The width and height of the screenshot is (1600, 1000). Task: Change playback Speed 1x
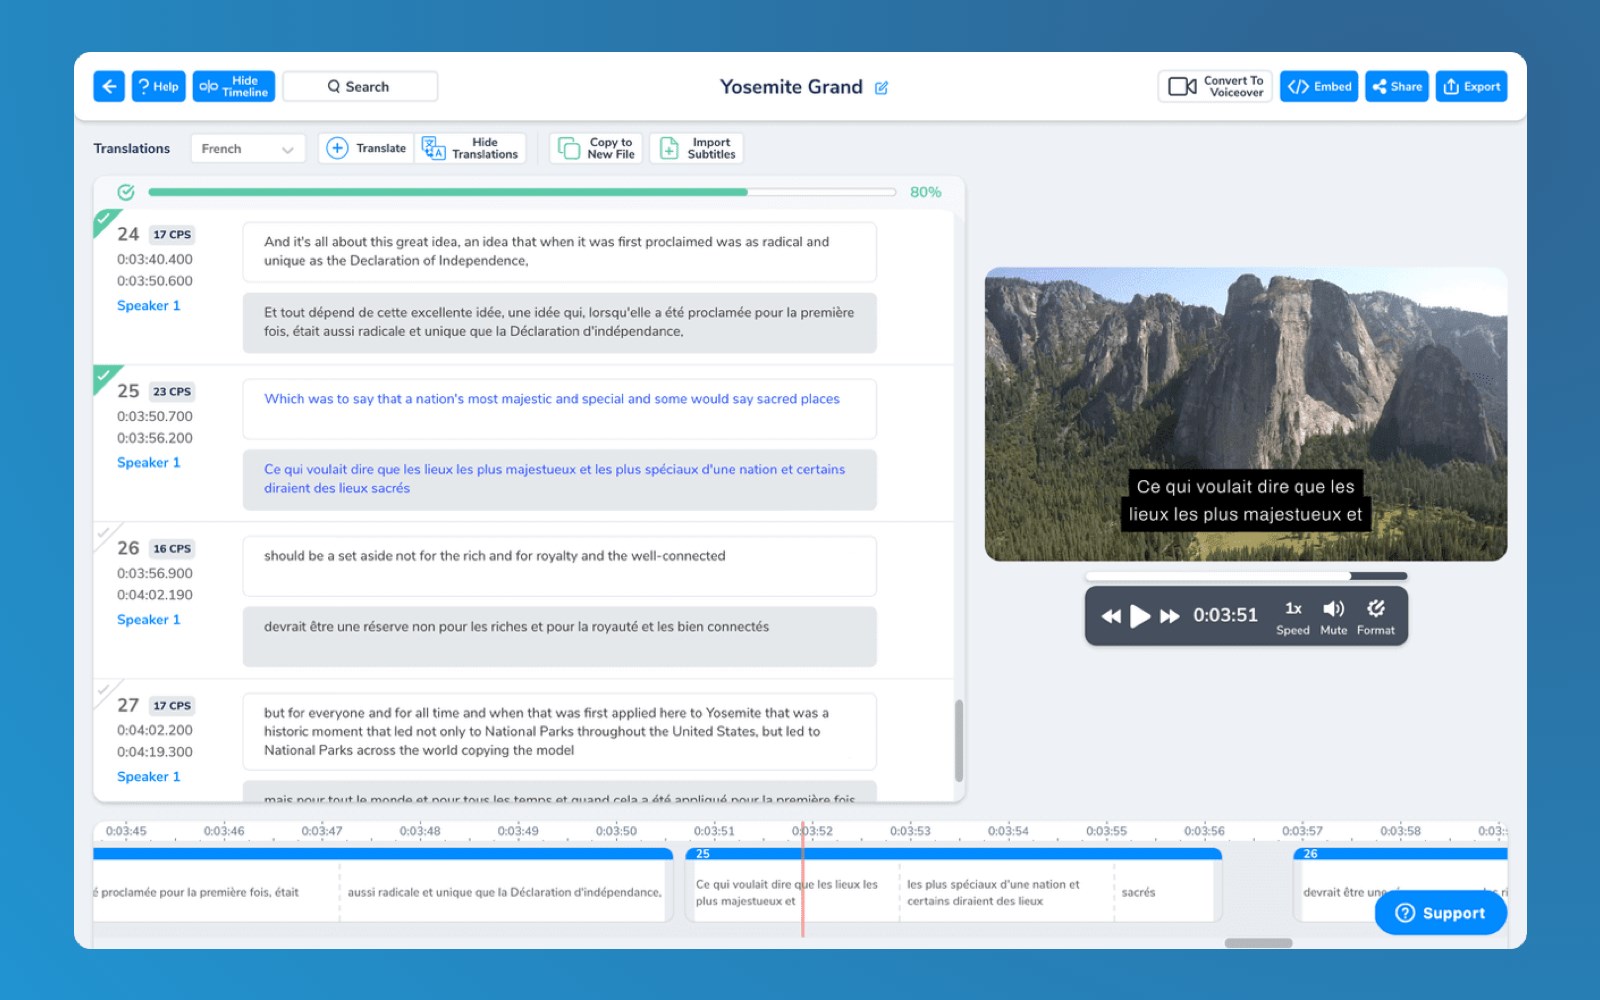click(x=1293, y=617)
